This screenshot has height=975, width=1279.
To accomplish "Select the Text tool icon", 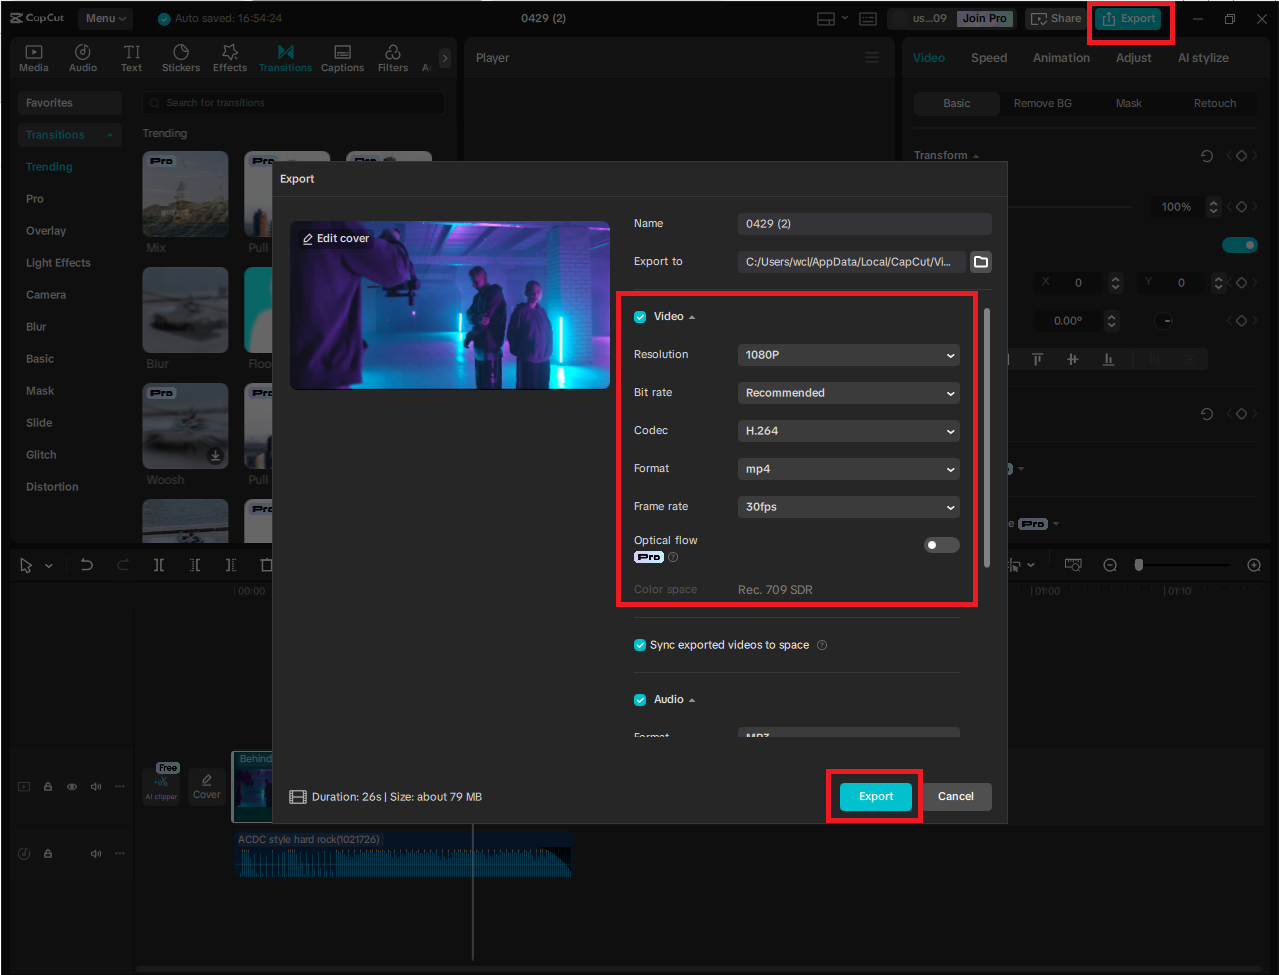I will 132,58.
